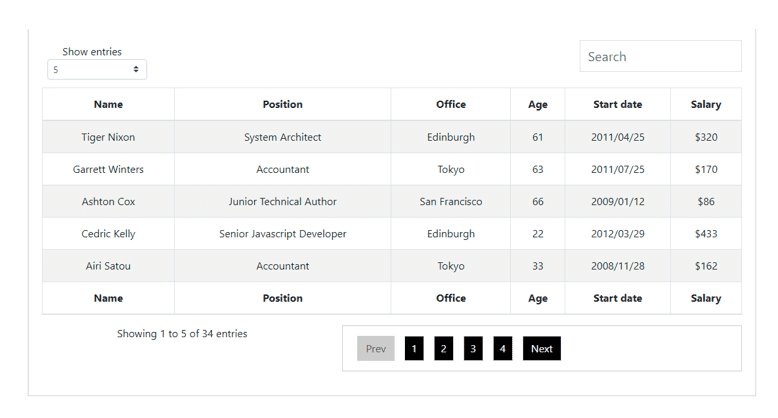Image resolution: width=778 pixels, height=418 pixels.
Task: Go to page 4
Action: pos(502,348)
